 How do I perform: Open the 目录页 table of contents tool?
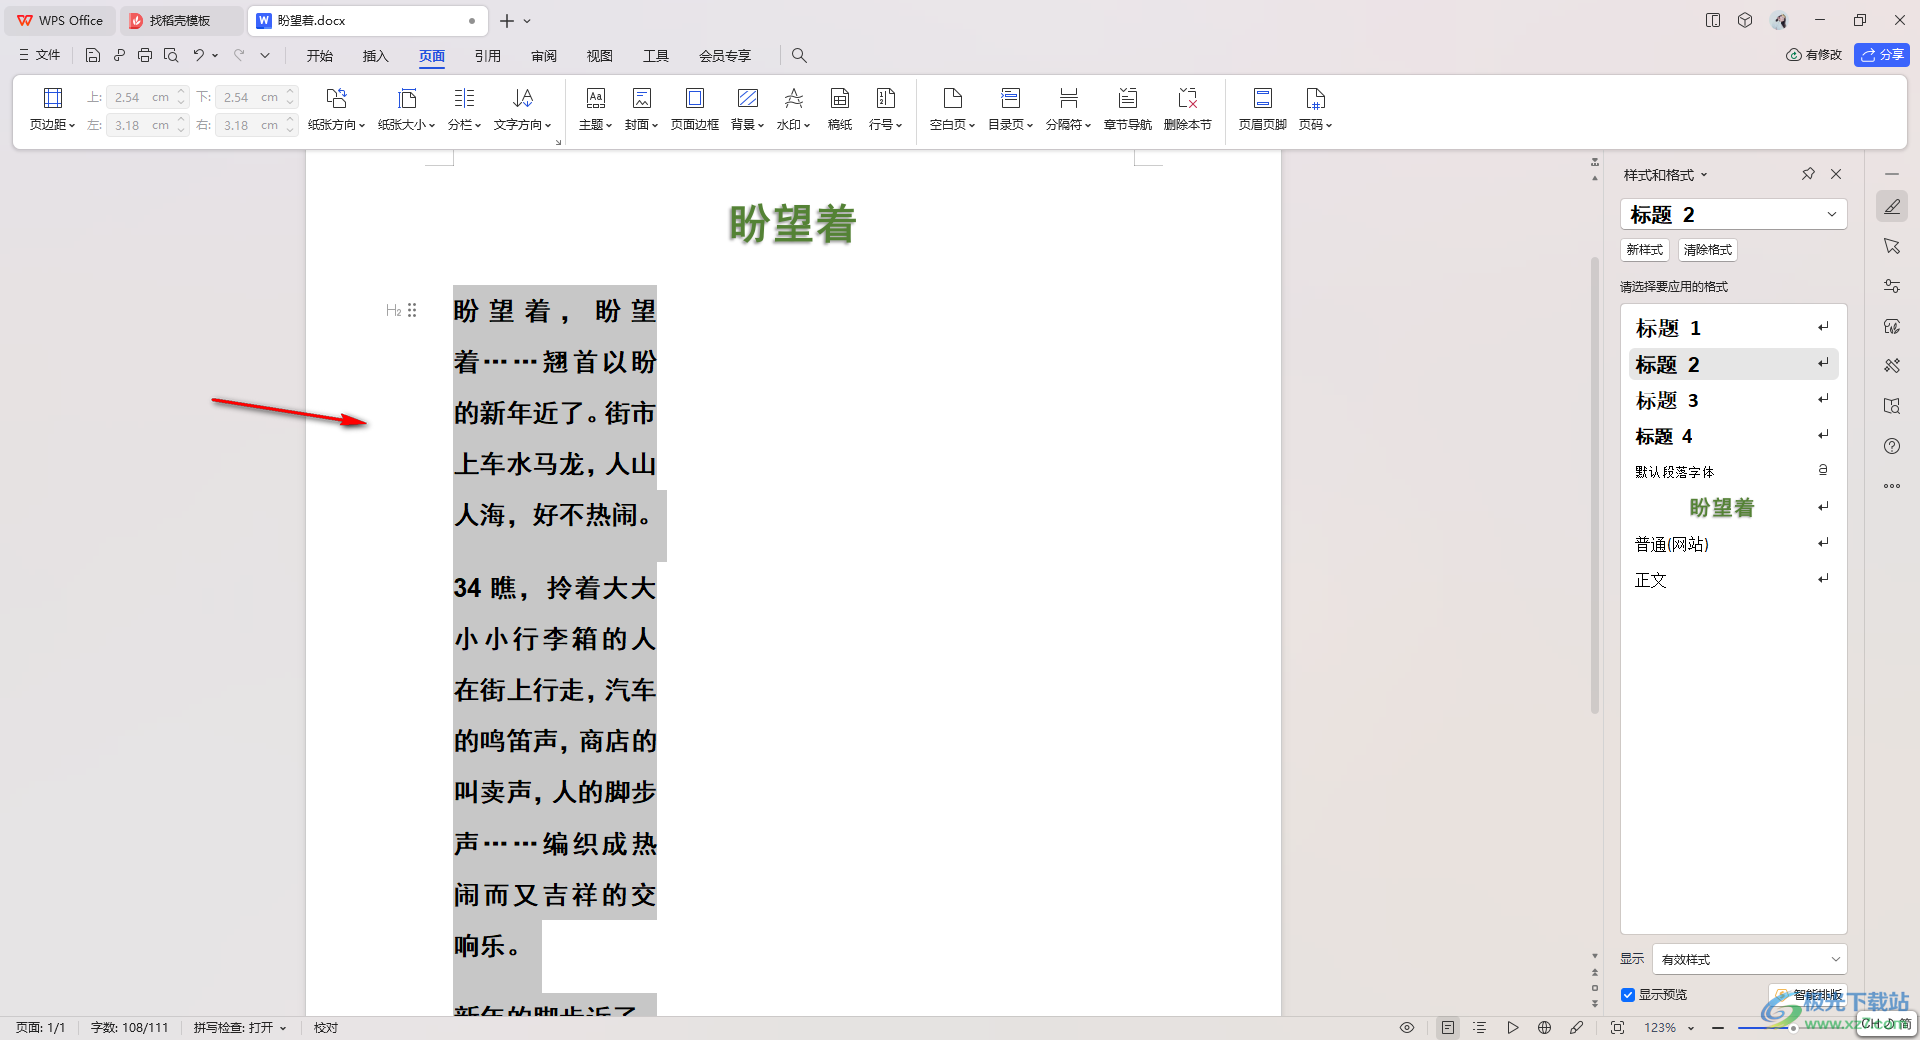1010,109
